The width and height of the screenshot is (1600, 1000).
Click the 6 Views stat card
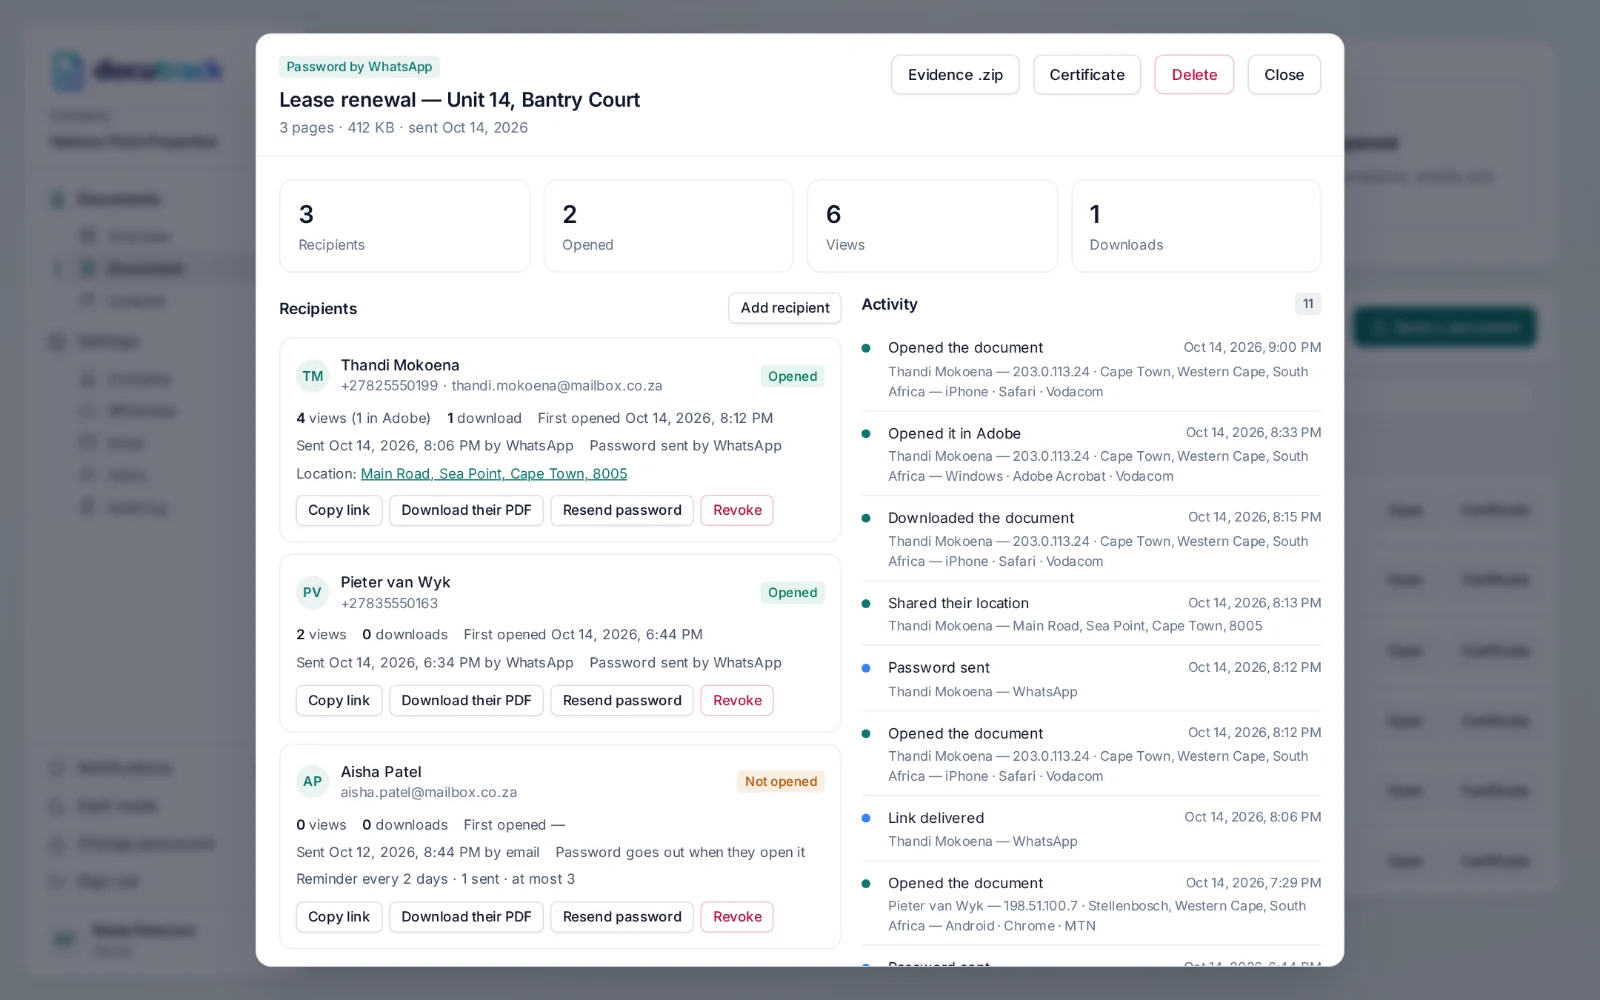(x=932, y=226)
